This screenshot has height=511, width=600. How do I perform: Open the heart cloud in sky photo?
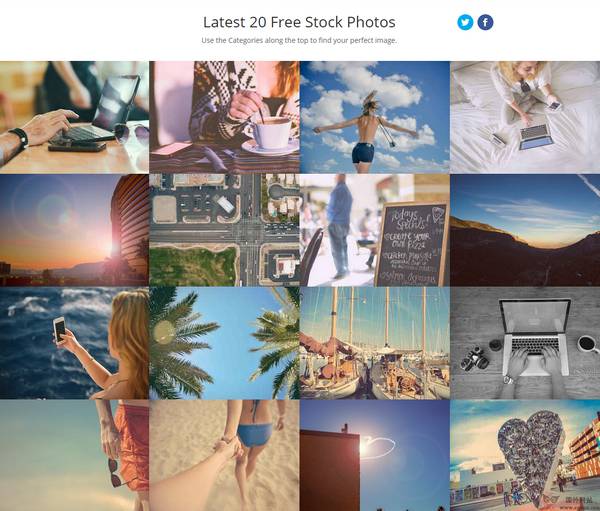tap(375, 455)
